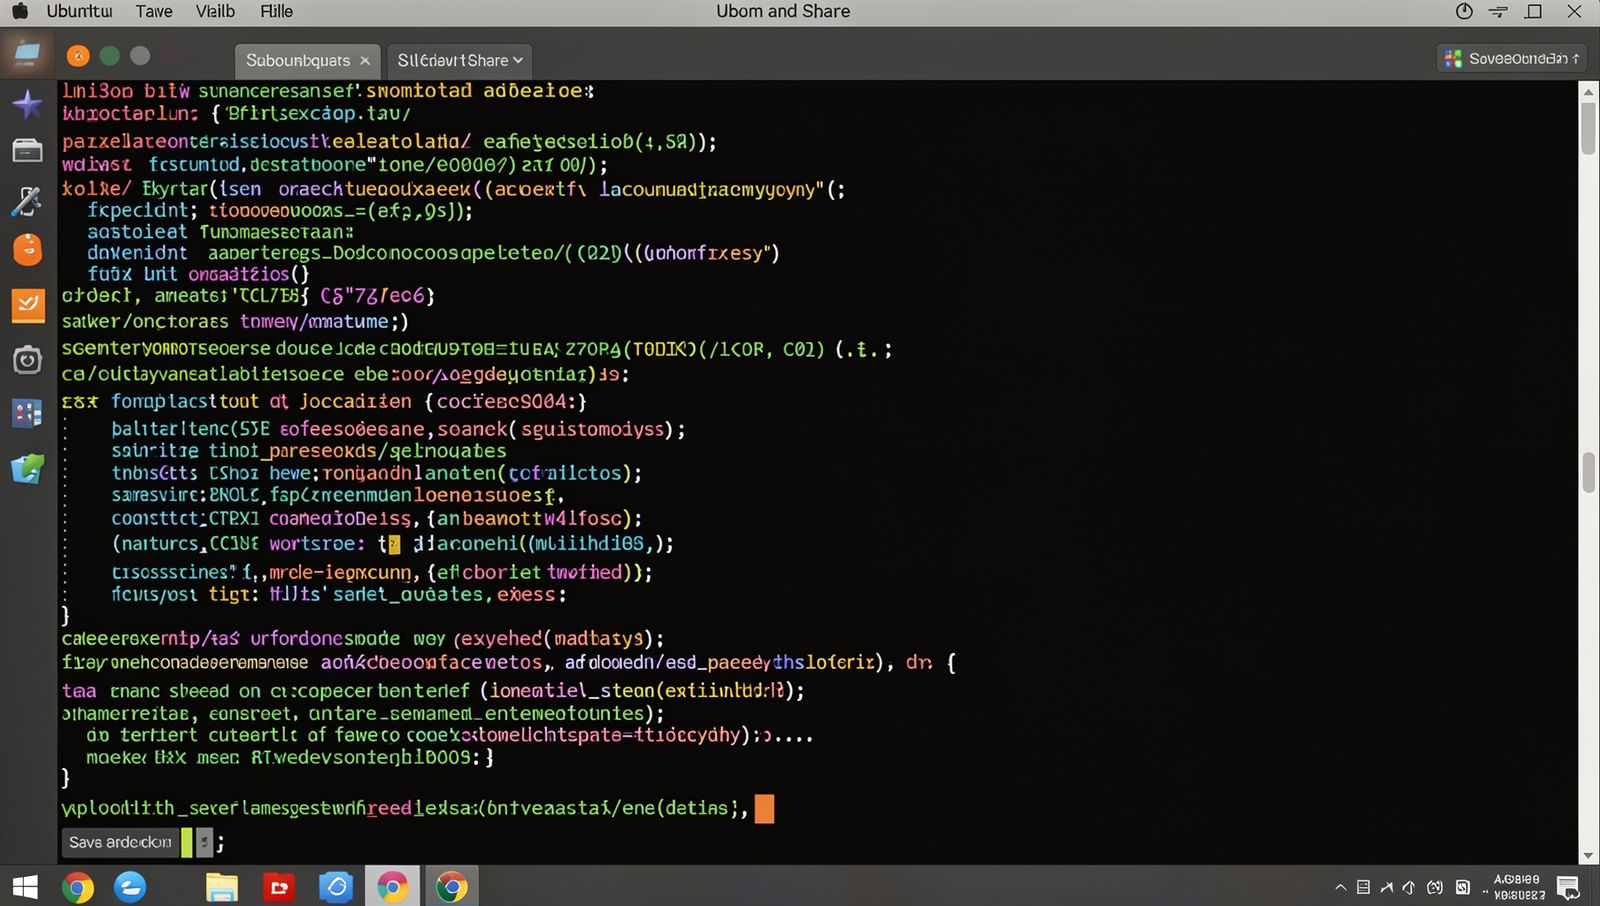Image resolution: width=1600 pixels, height=906 pixels.
Task: Open the red app taskbar icon
Action: [x=279, y=887]
